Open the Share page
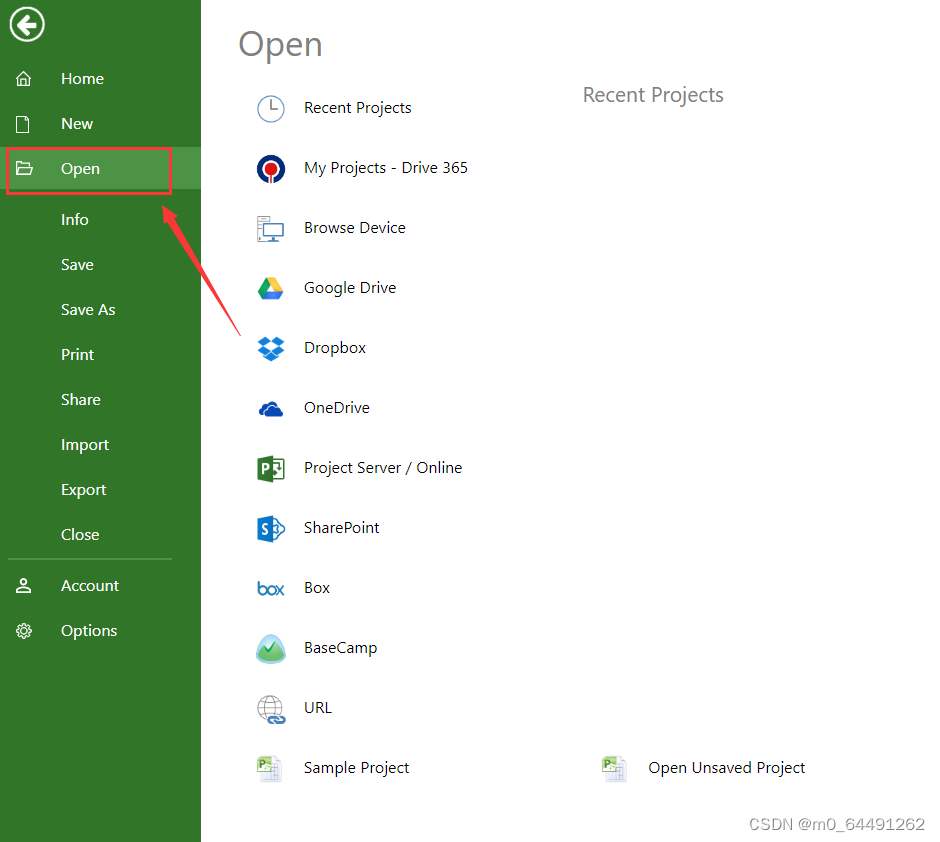The width and height of the screenshot is (940, 842). [x=80, y=399]
